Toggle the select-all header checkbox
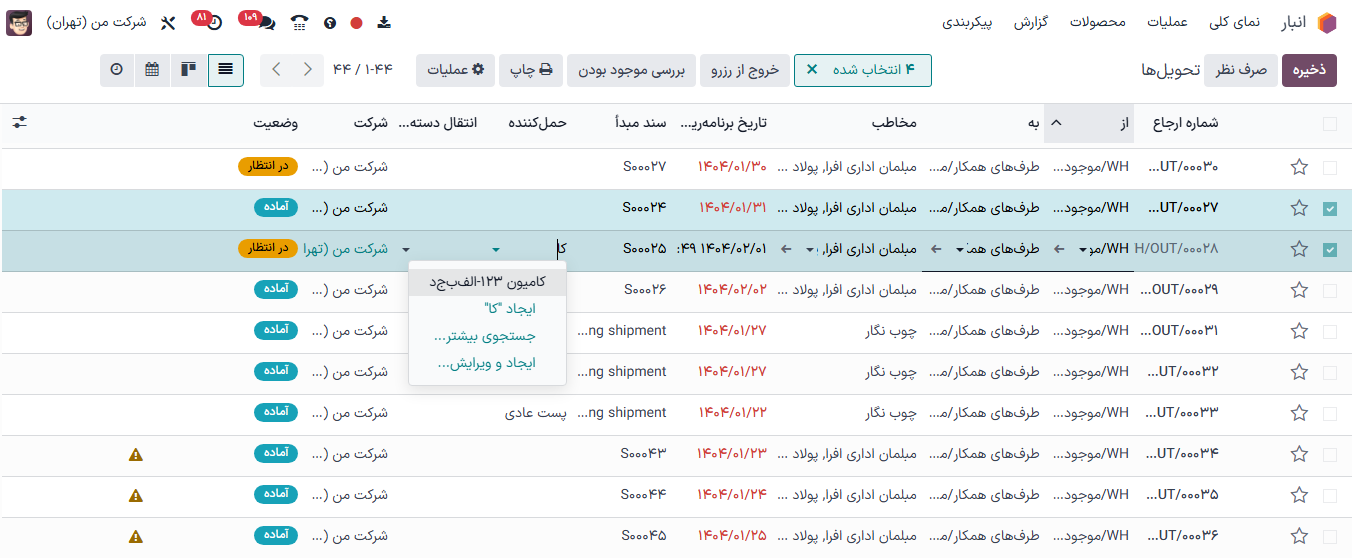 coord(1329,124)
